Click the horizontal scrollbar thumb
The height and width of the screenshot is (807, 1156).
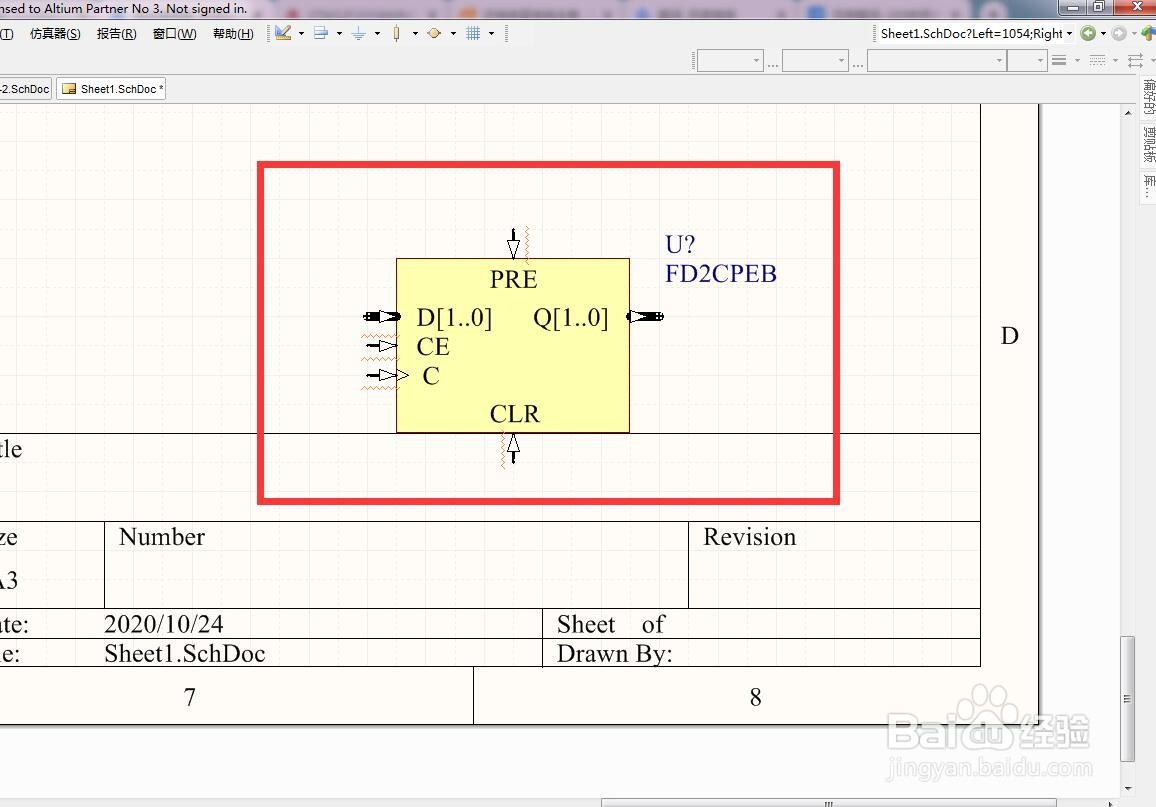pyautogui.click(x=829, y=803)
